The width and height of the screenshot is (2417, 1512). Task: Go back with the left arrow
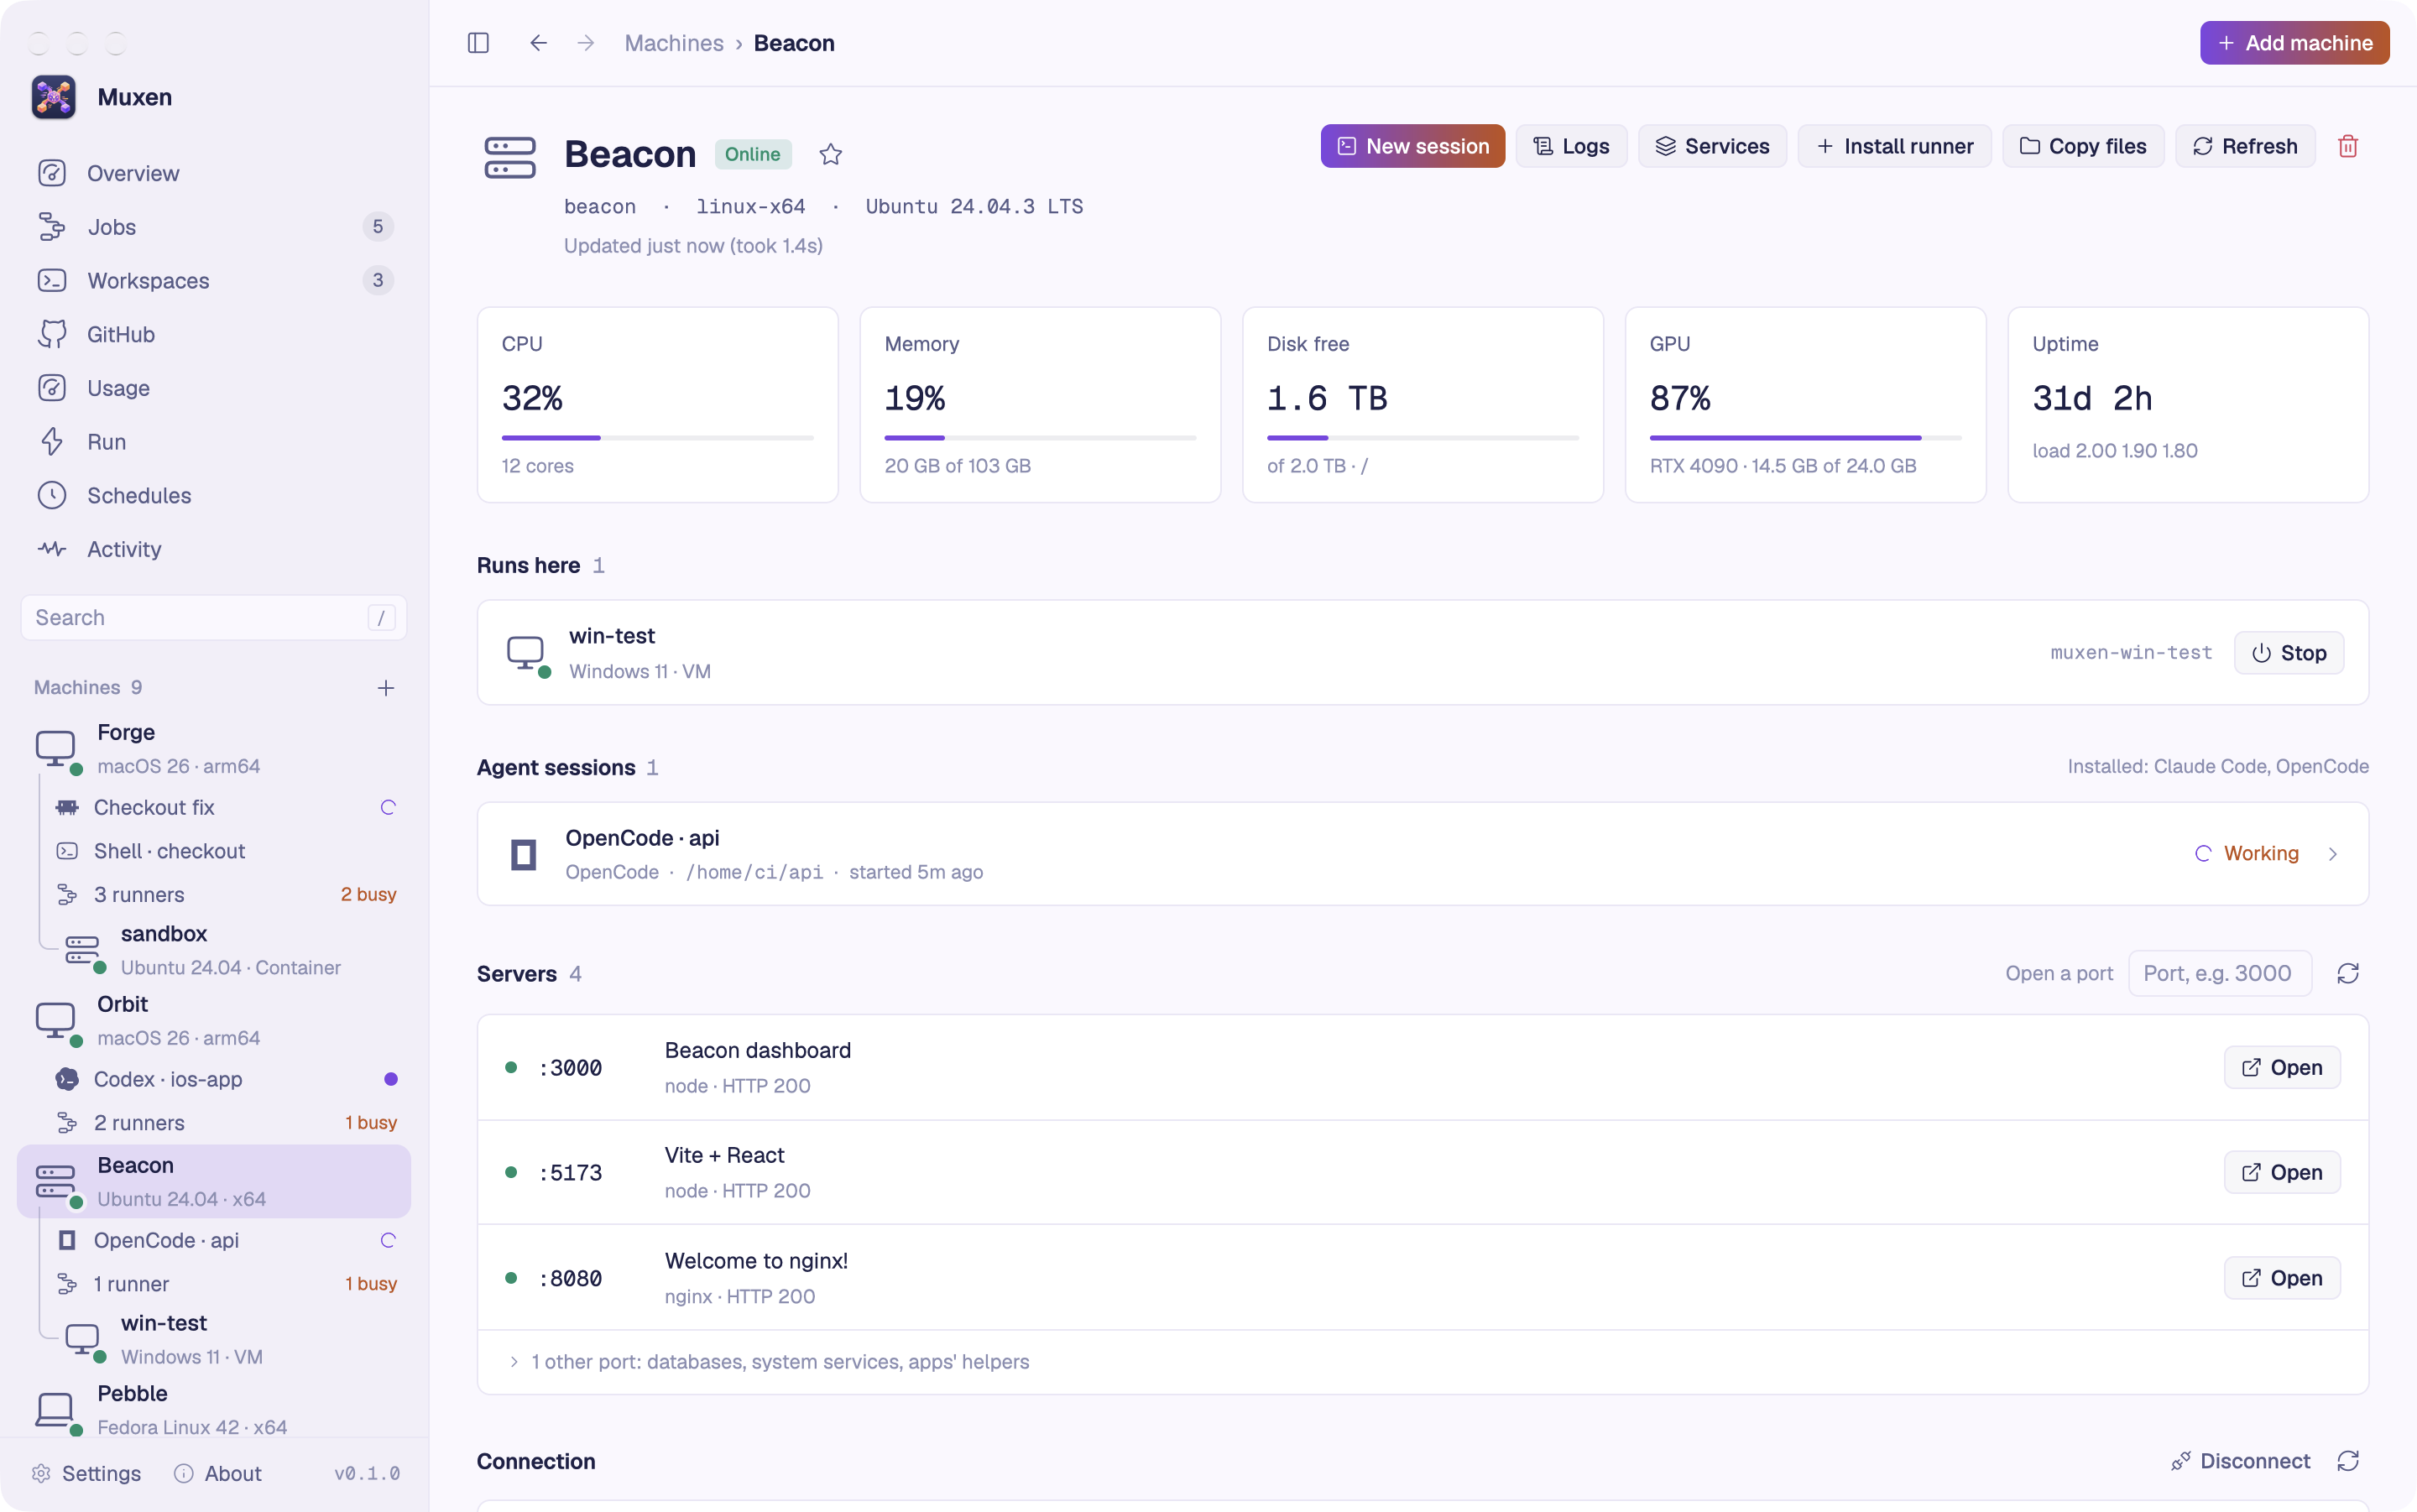coord(538,43)
